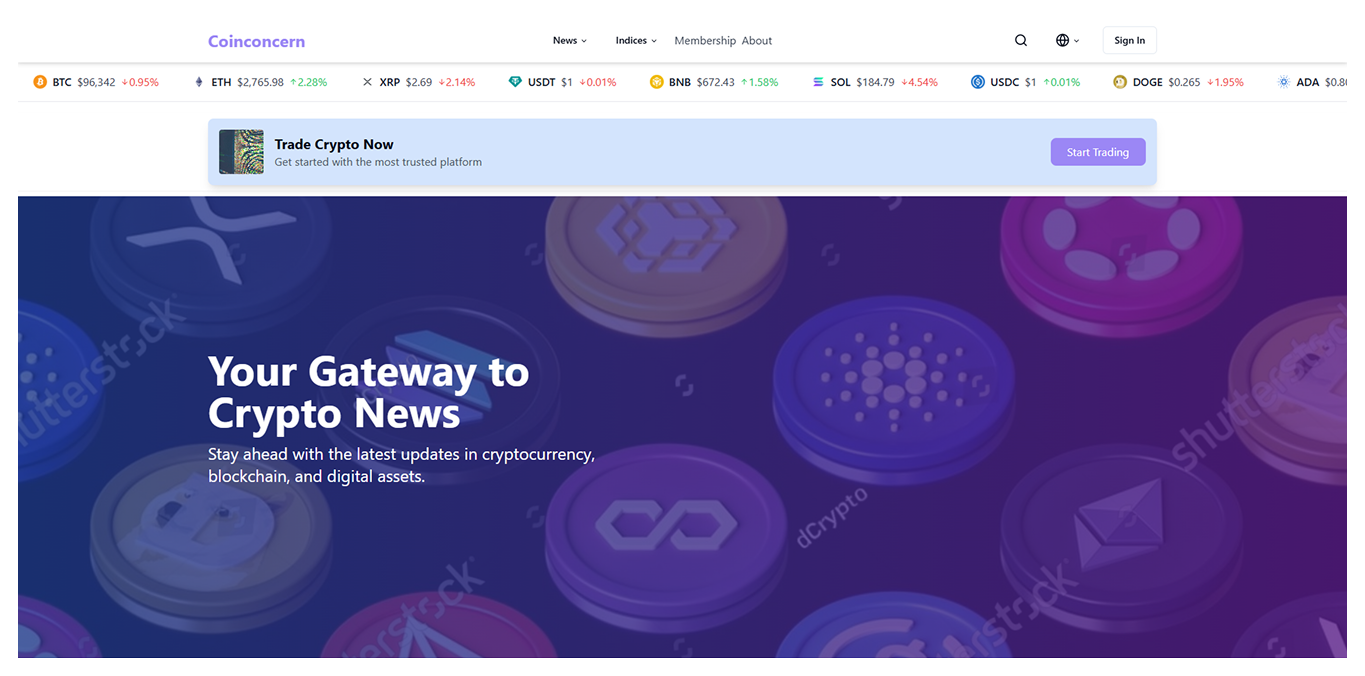The width and height of the screenshot is (1365, 676).
Task: Click the USDC coin icon in ticker
Action: tap(978, 82)
